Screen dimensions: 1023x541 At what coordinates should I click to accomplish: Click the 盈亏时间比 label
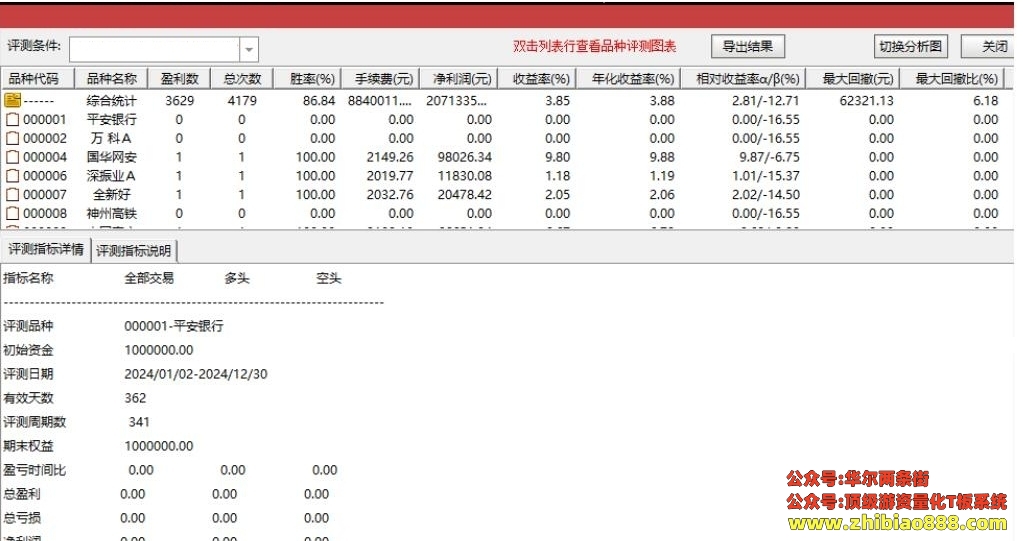pos(35,470)
